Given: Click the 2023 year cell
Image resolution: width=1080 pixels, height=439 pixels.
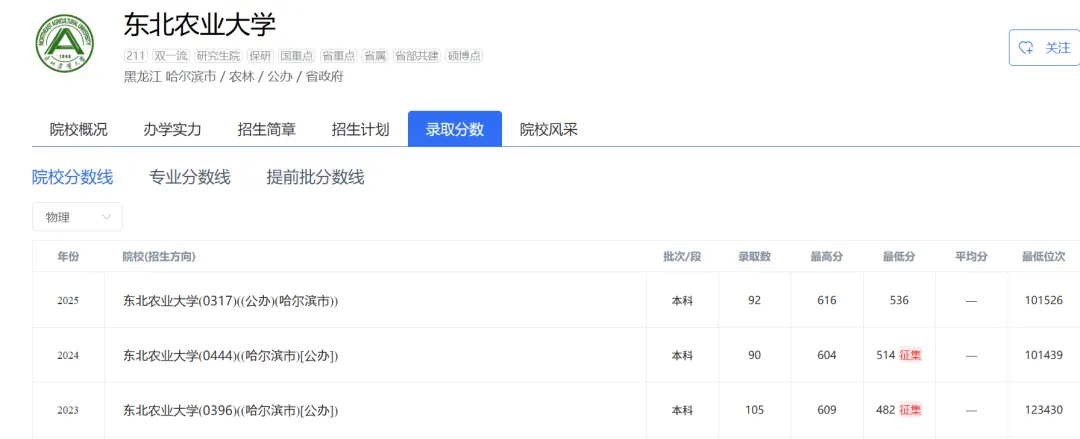Looking at the screenshot, I should coord(68,410).
